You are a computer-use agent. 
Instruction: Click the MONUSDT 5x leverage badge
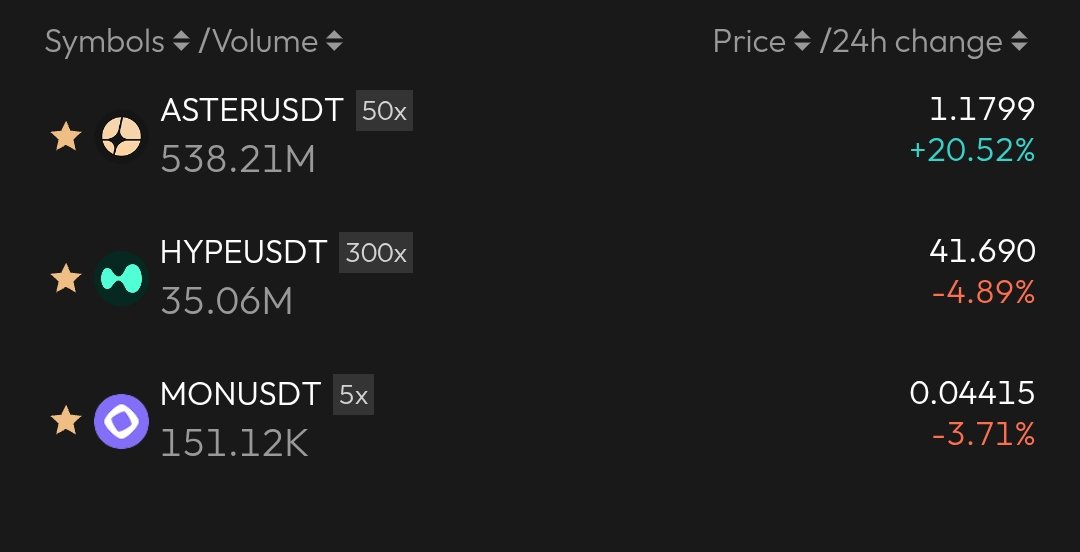point(354,396)
